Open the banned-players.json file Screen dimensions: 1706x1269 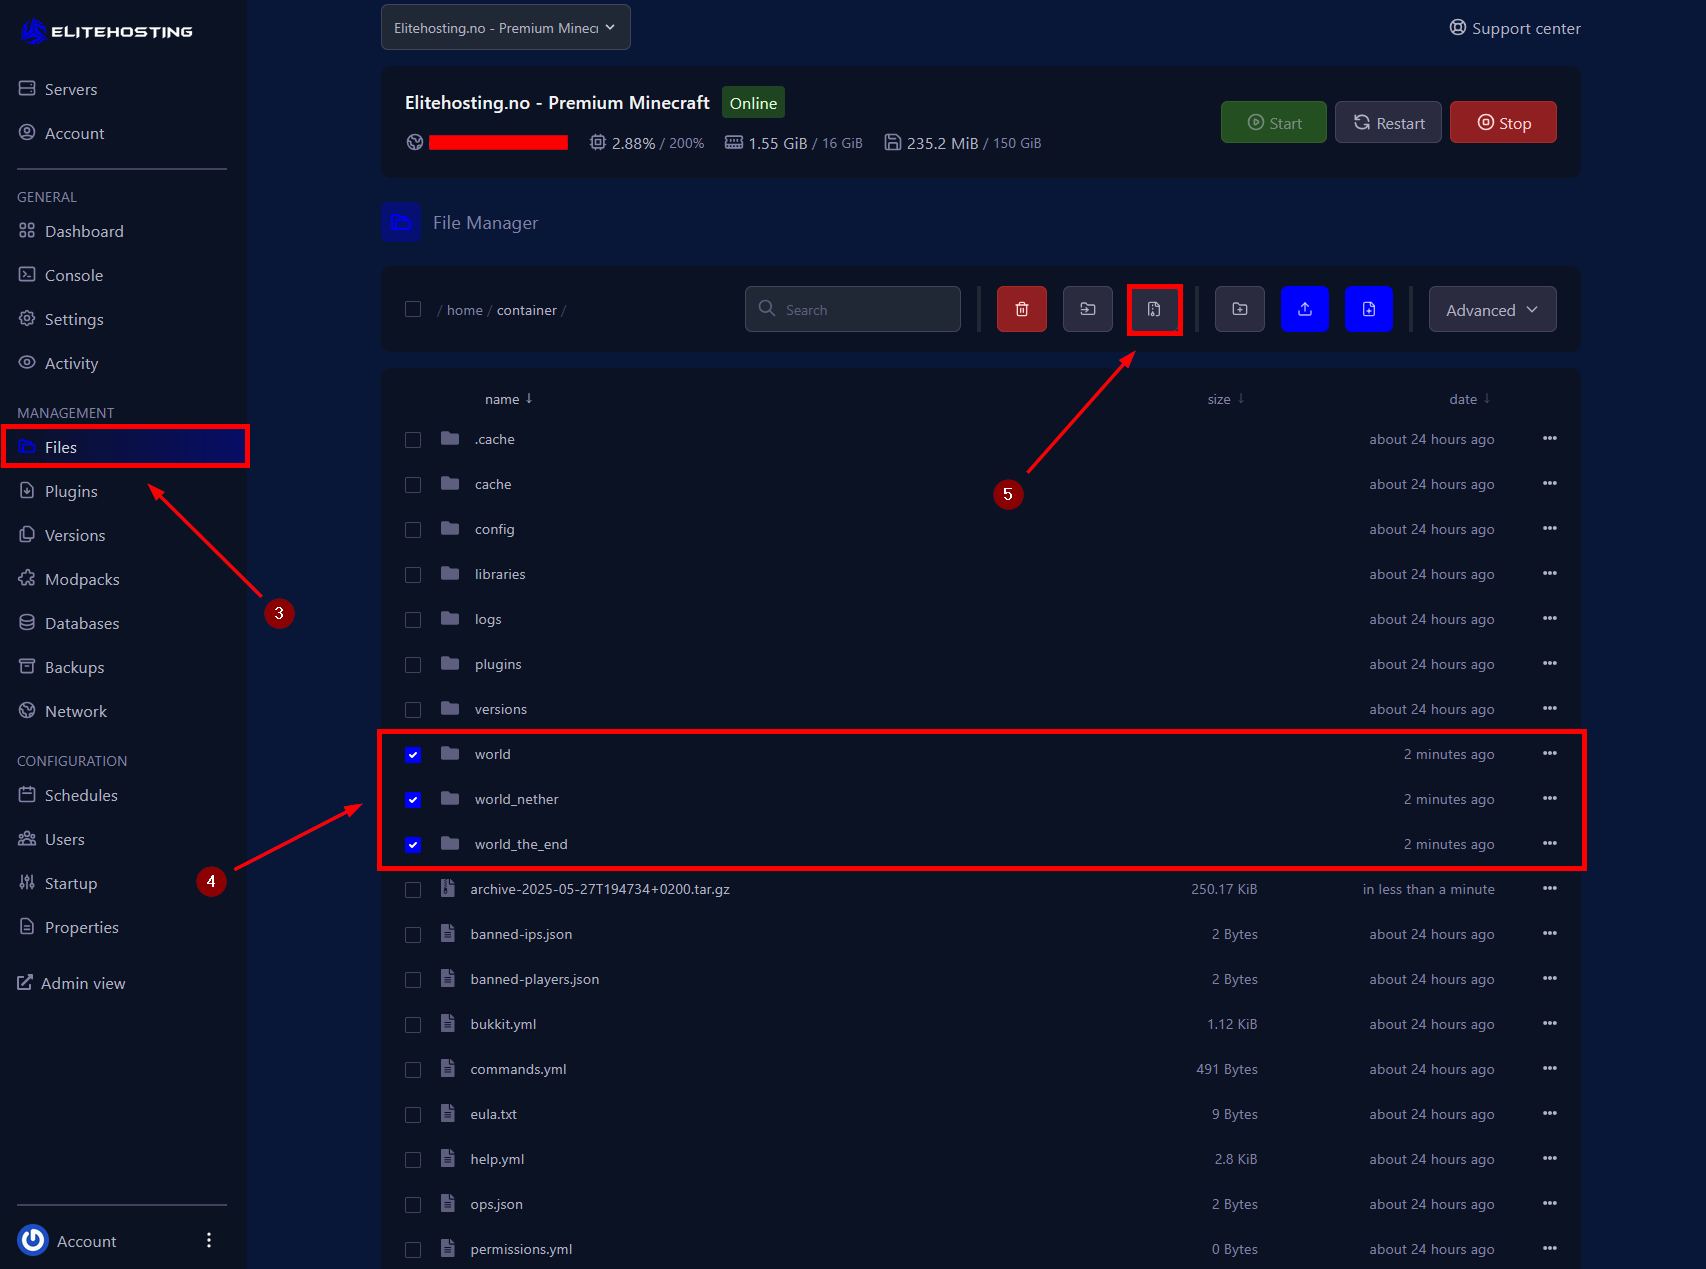(535, 979)
